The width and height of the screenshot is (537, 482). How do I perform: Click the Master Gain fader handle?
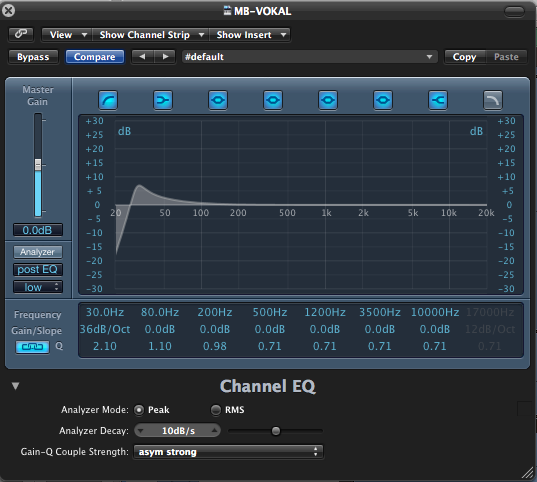click(x=38, y=164)
